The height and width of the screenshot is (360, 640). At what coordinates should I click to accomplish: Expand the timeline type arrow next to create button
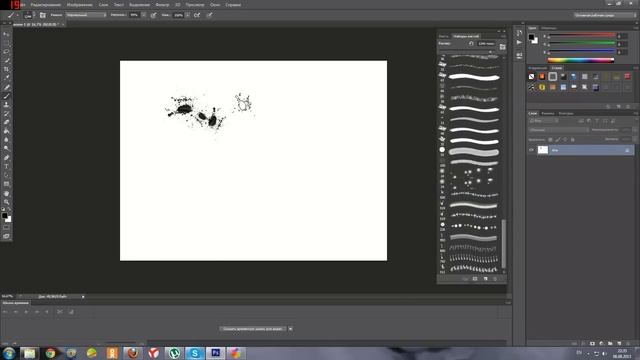click(290, 329)
